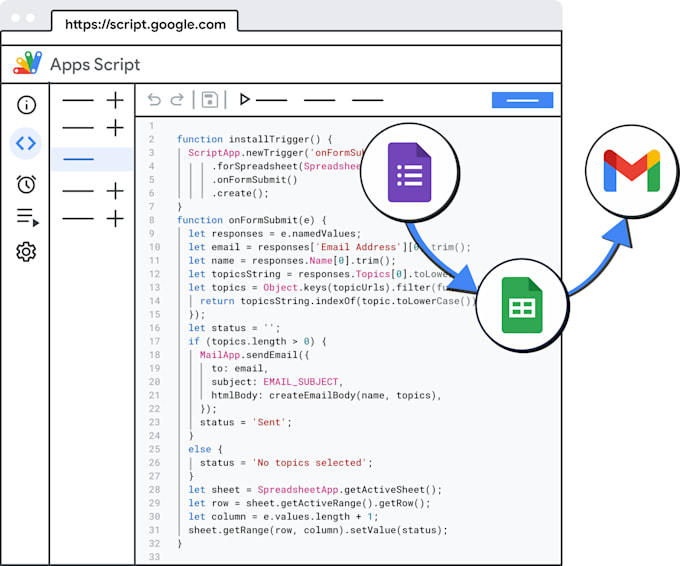Click 'let responses = e.namedValues;' line
The height and width of the screenshot is (566, 680).
tap(275, 233)
